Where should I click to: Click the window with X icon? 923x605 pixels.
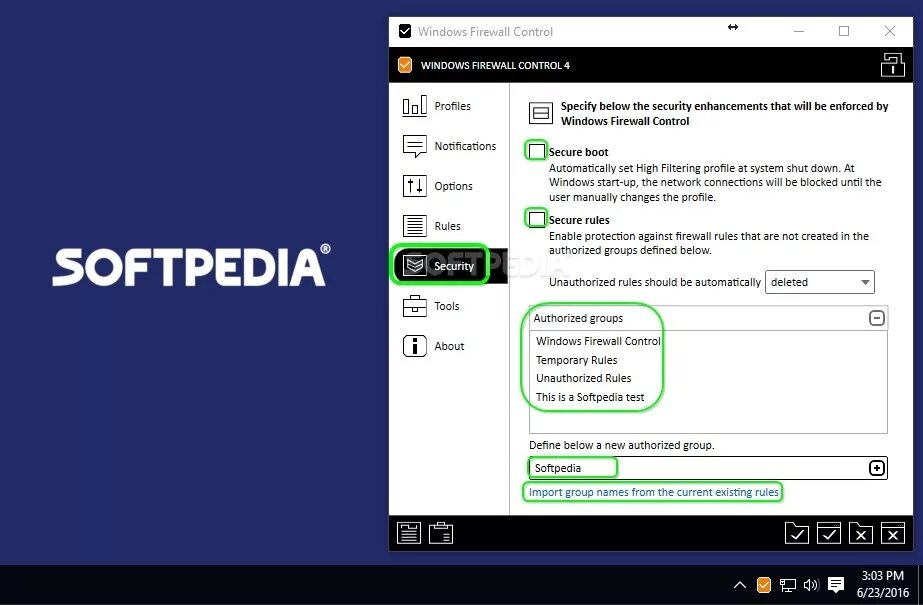[892, 533]
